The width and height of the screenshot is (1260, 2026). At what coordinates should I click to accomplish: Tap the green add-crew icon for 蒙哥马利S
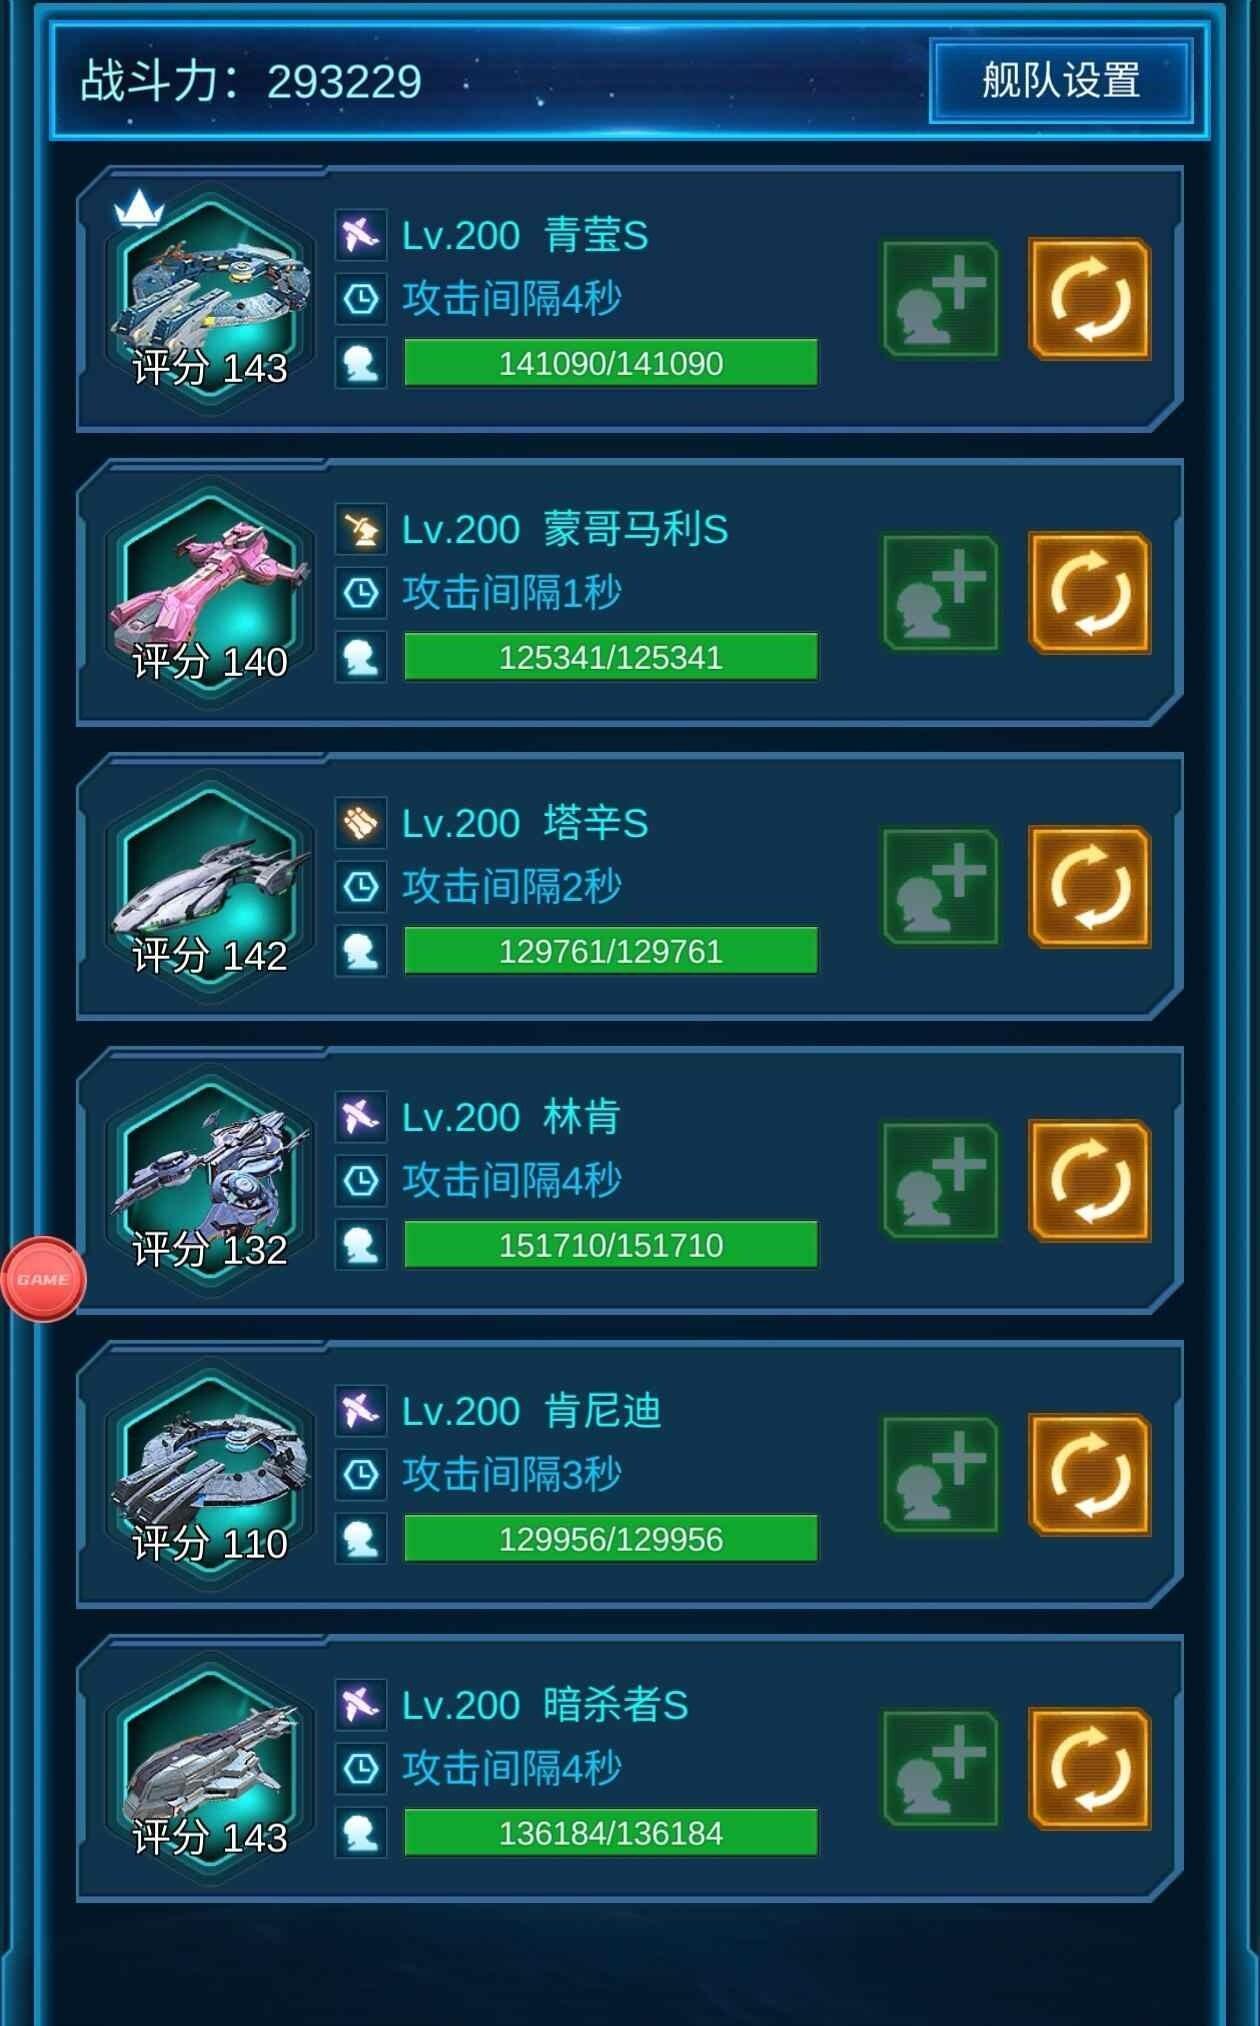(x=940, y=593)
